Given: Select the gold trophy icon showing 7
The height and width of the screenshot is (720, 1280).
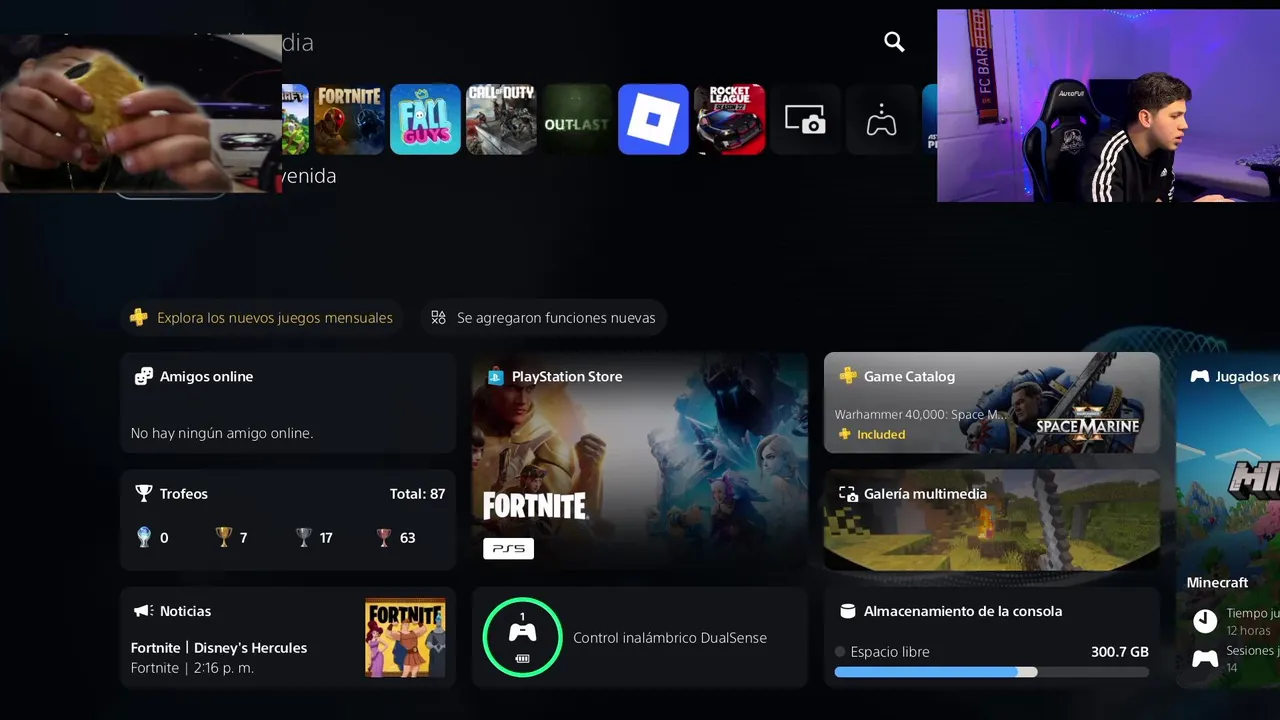Looking at the screenshot, I should click(x=224, y=537).
